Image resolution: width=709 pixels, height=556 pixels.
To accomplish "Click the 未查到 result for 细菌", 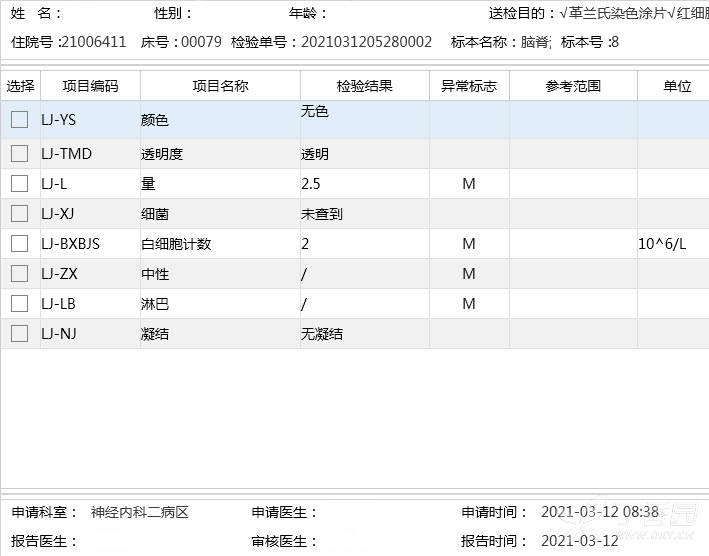I will tap(322, 214).
